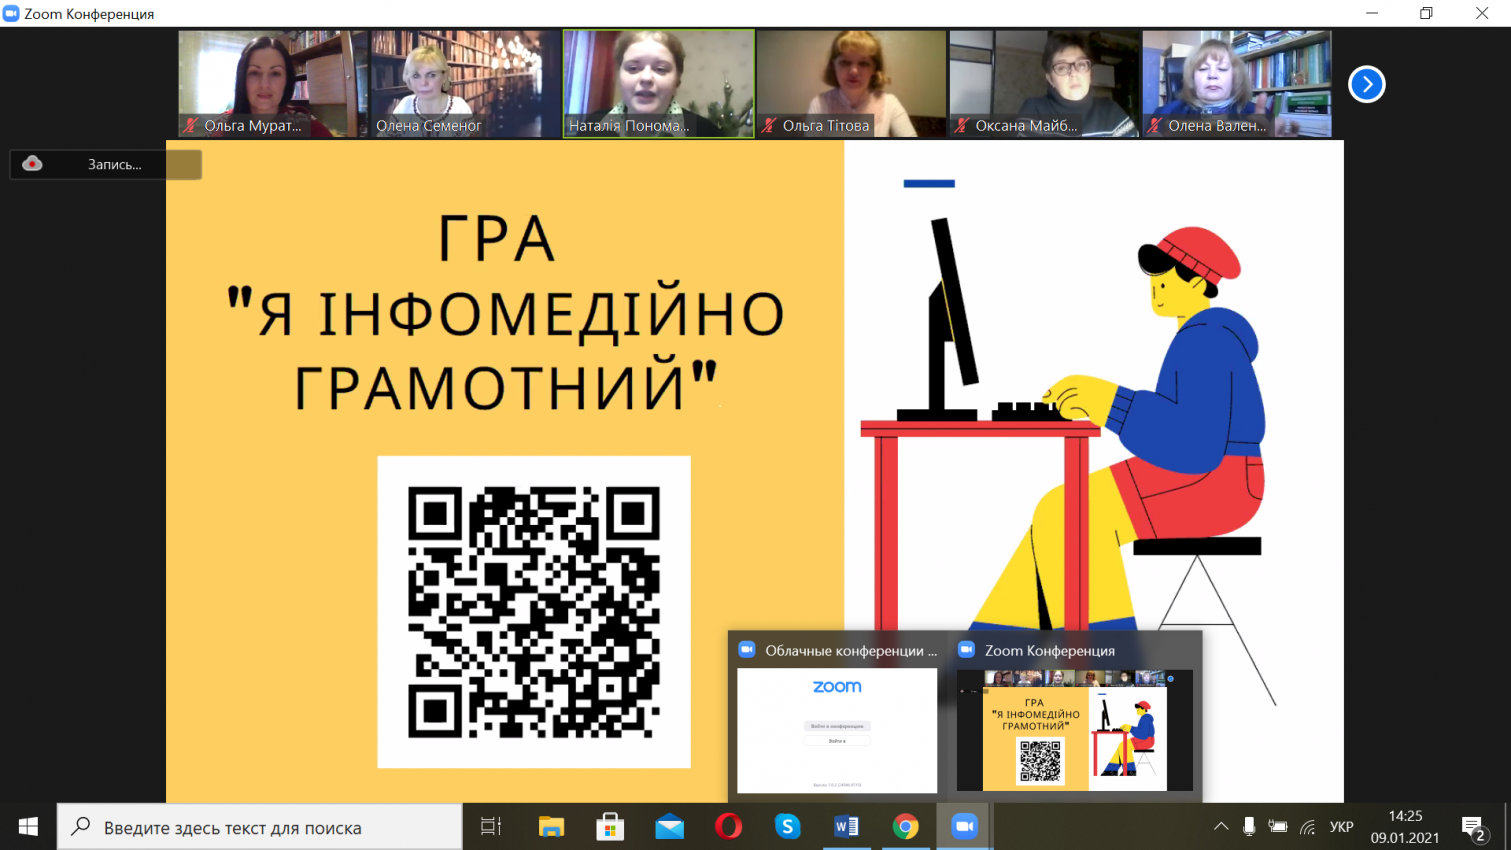Open Skype from taskbar

click(787, 827)
